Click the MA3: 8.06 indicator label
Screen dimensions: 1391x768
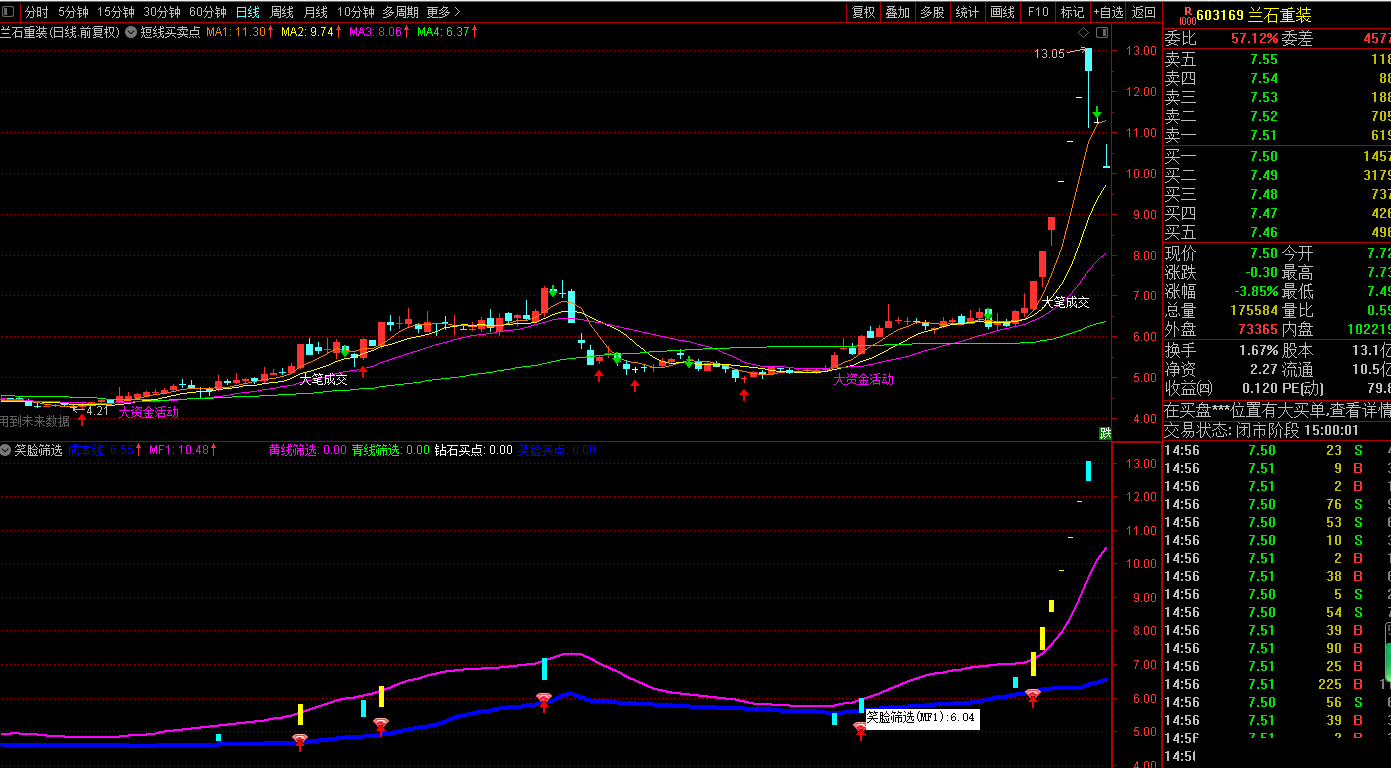(x=379, y=32)
